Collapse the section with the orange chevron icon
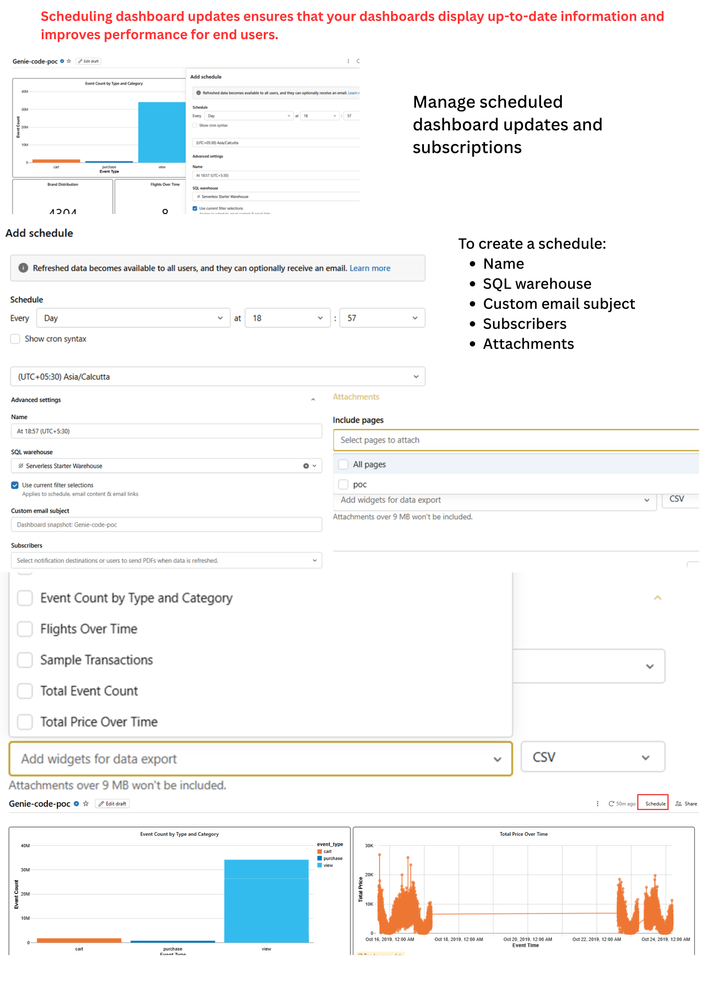Screen dimensions: 706x999 pos(658,598)
